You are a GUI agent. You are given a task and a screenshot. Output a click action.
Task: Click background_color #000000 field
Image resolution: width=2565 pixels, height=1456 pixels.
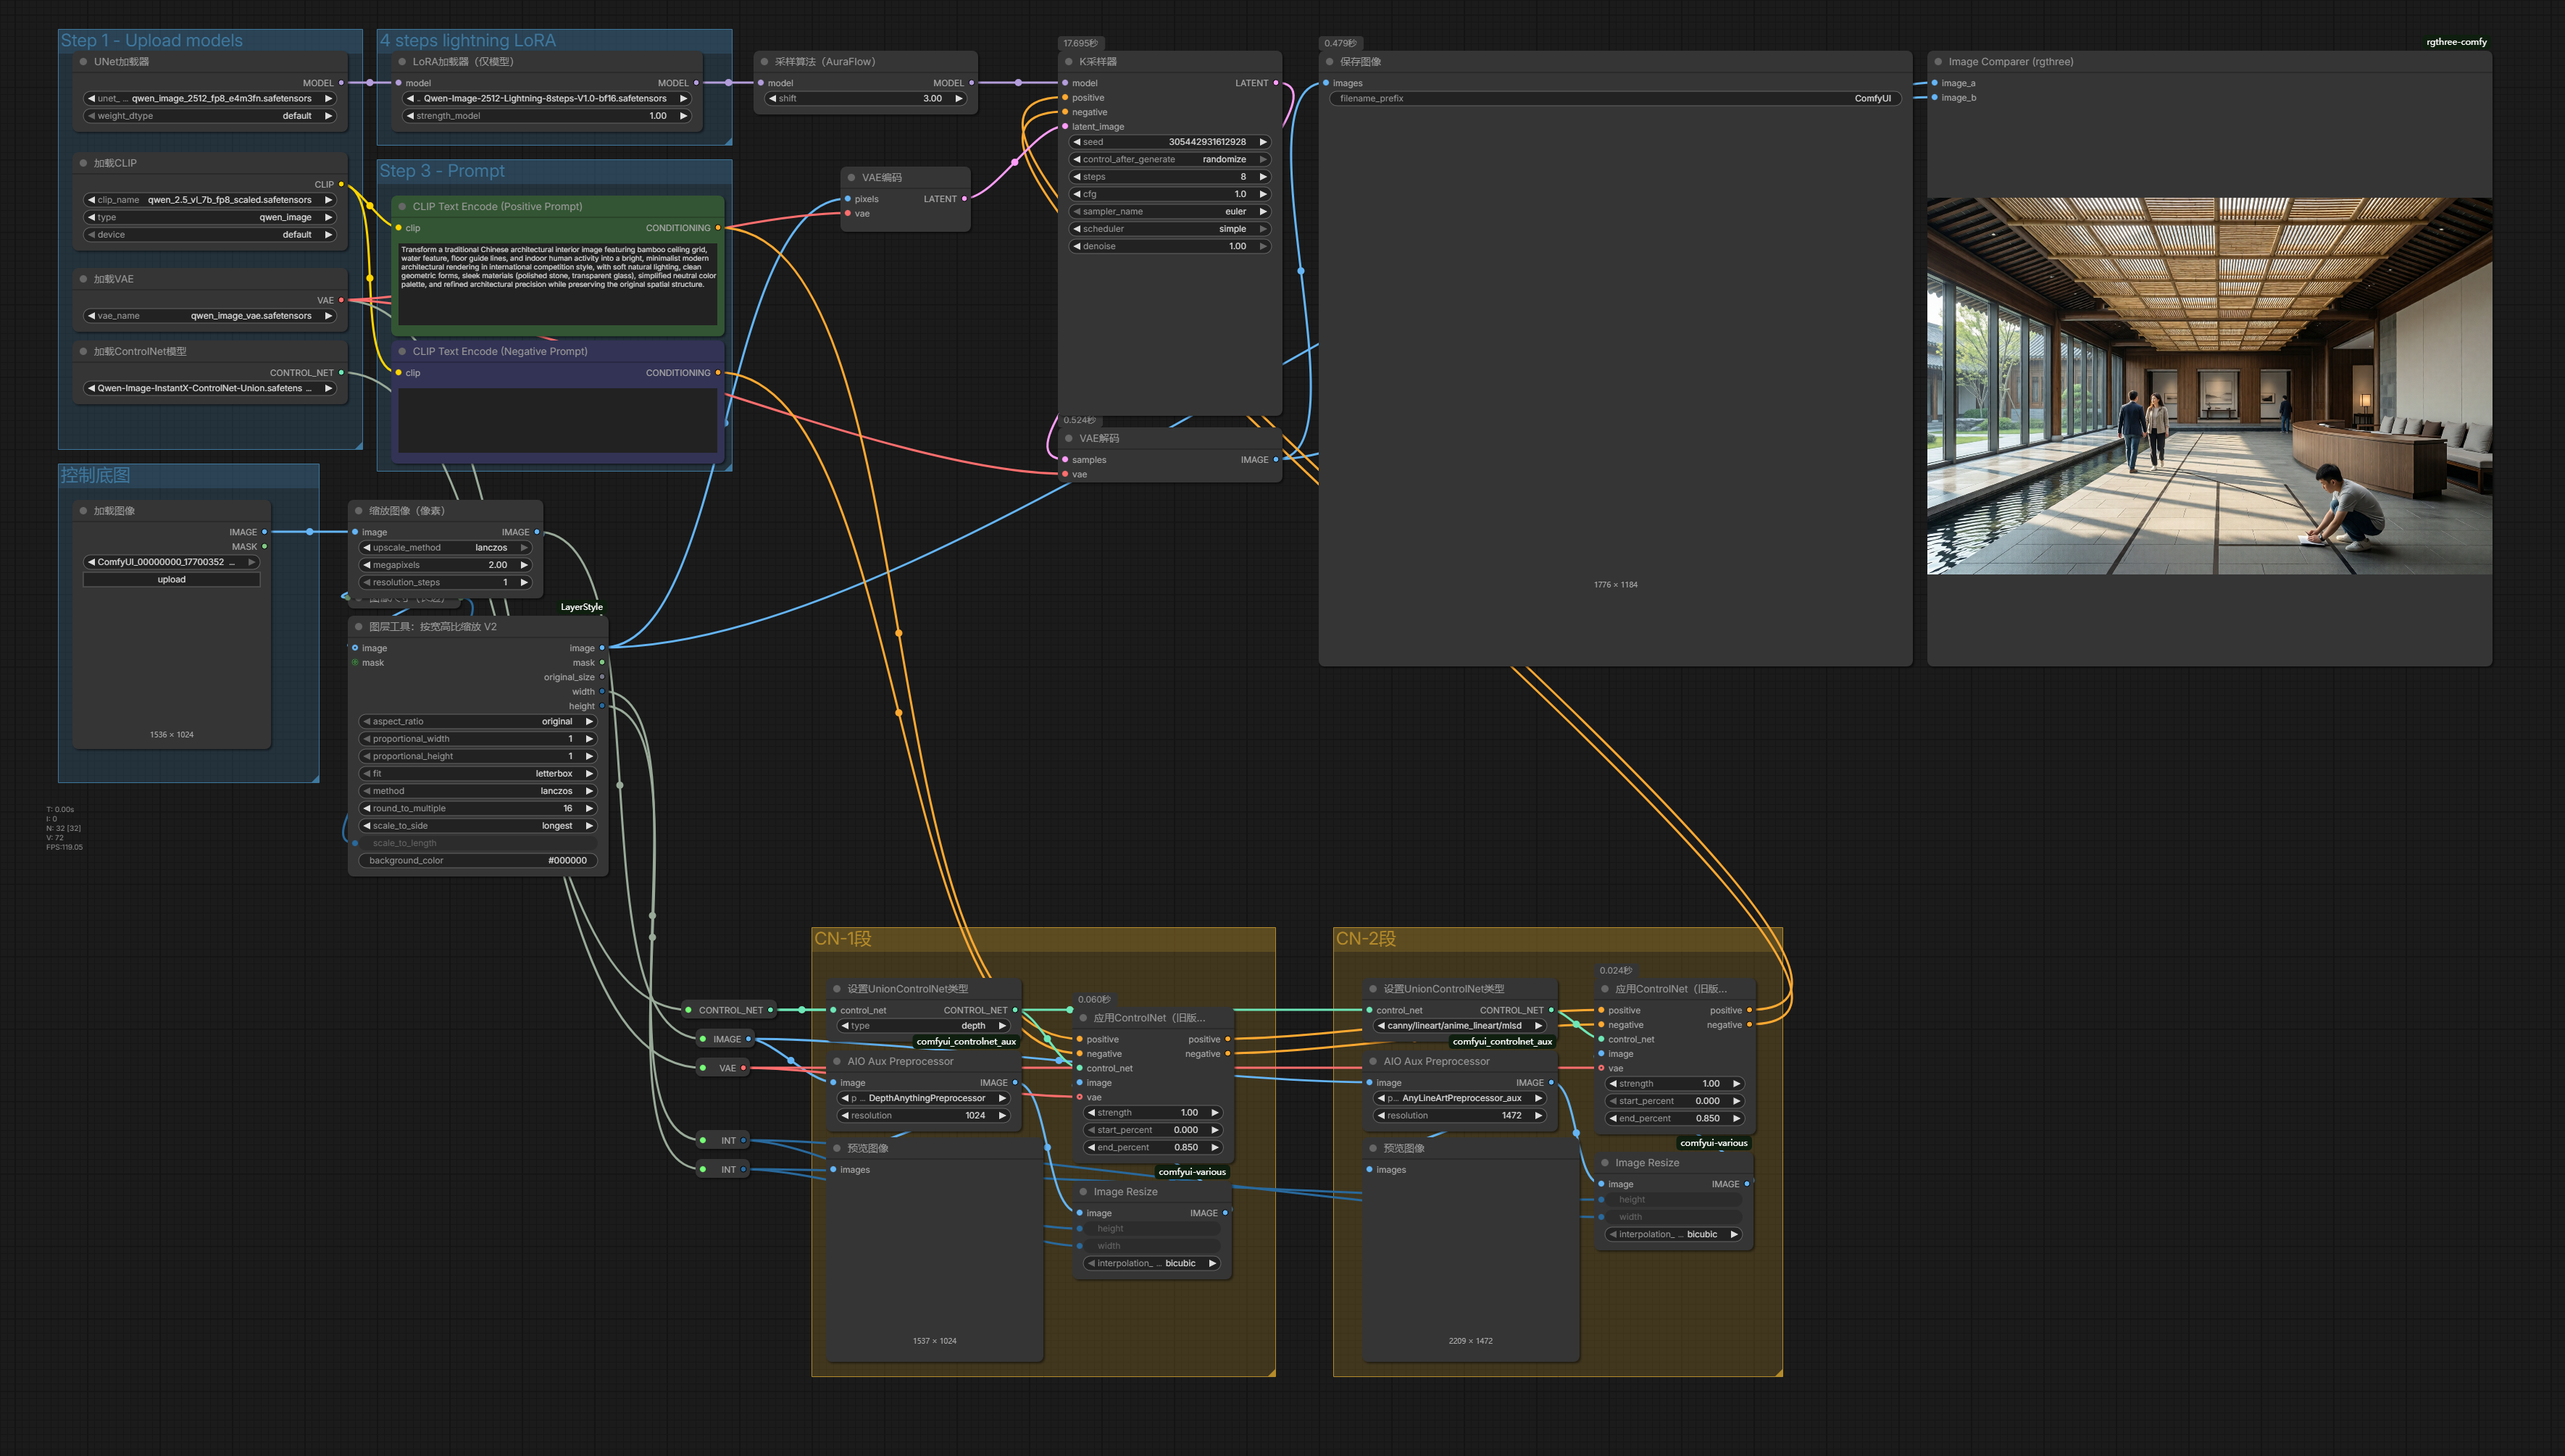point(477,861)
